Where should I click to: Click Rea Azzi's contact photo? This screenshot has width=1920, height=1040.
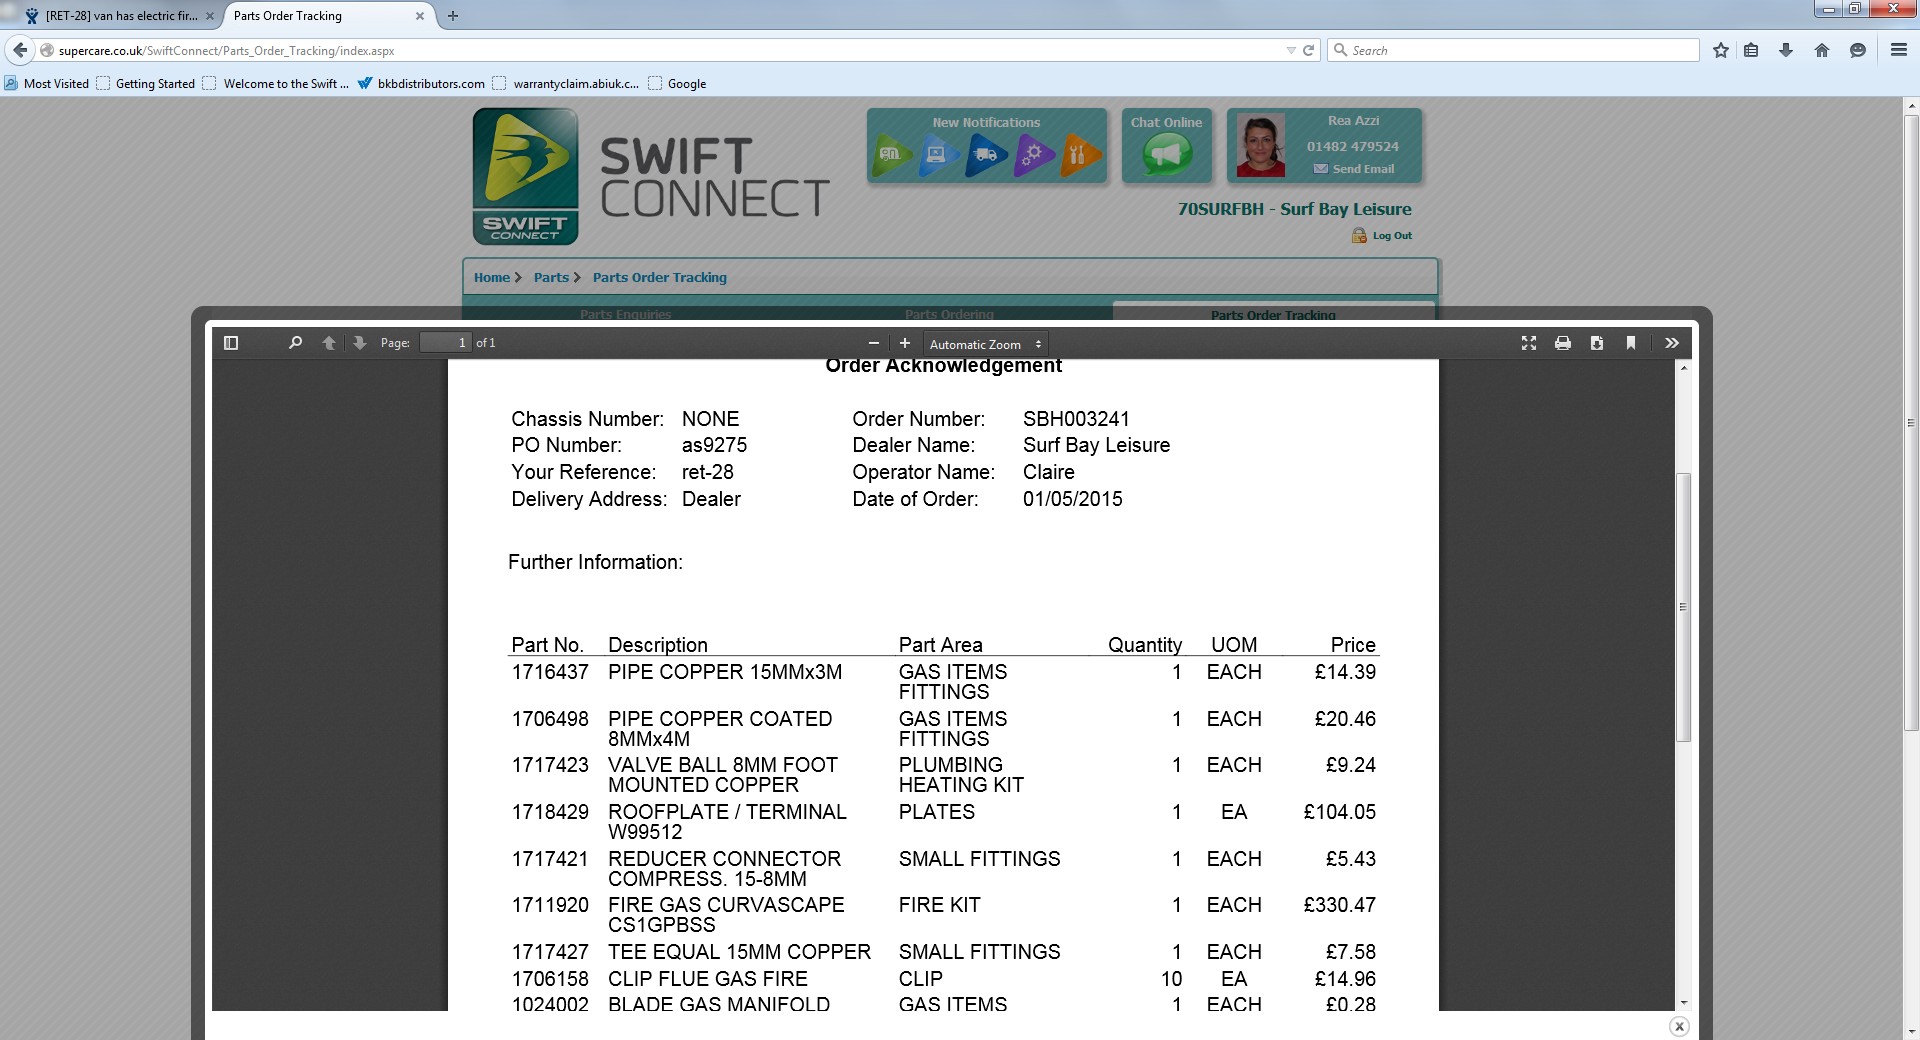pos(1261,146)
